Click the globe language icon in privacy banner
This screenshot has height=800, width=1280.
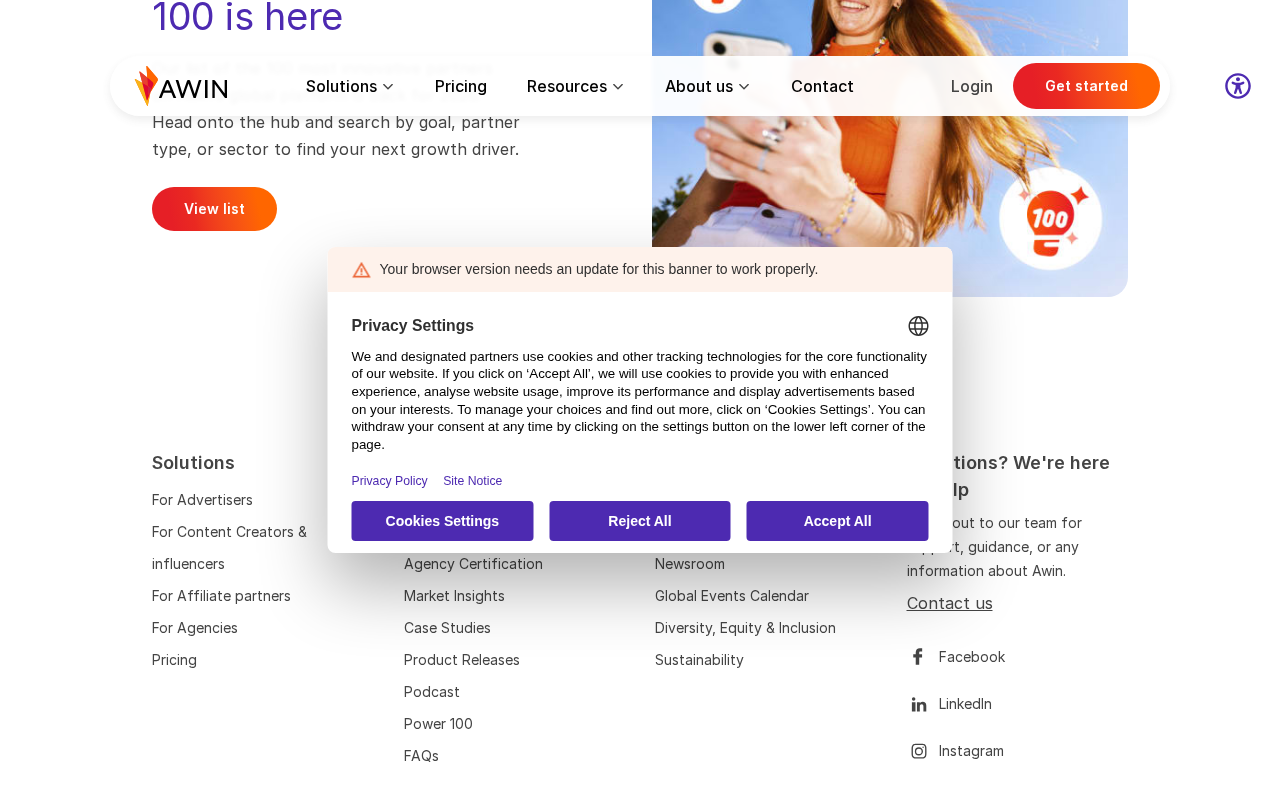point(918,326)
